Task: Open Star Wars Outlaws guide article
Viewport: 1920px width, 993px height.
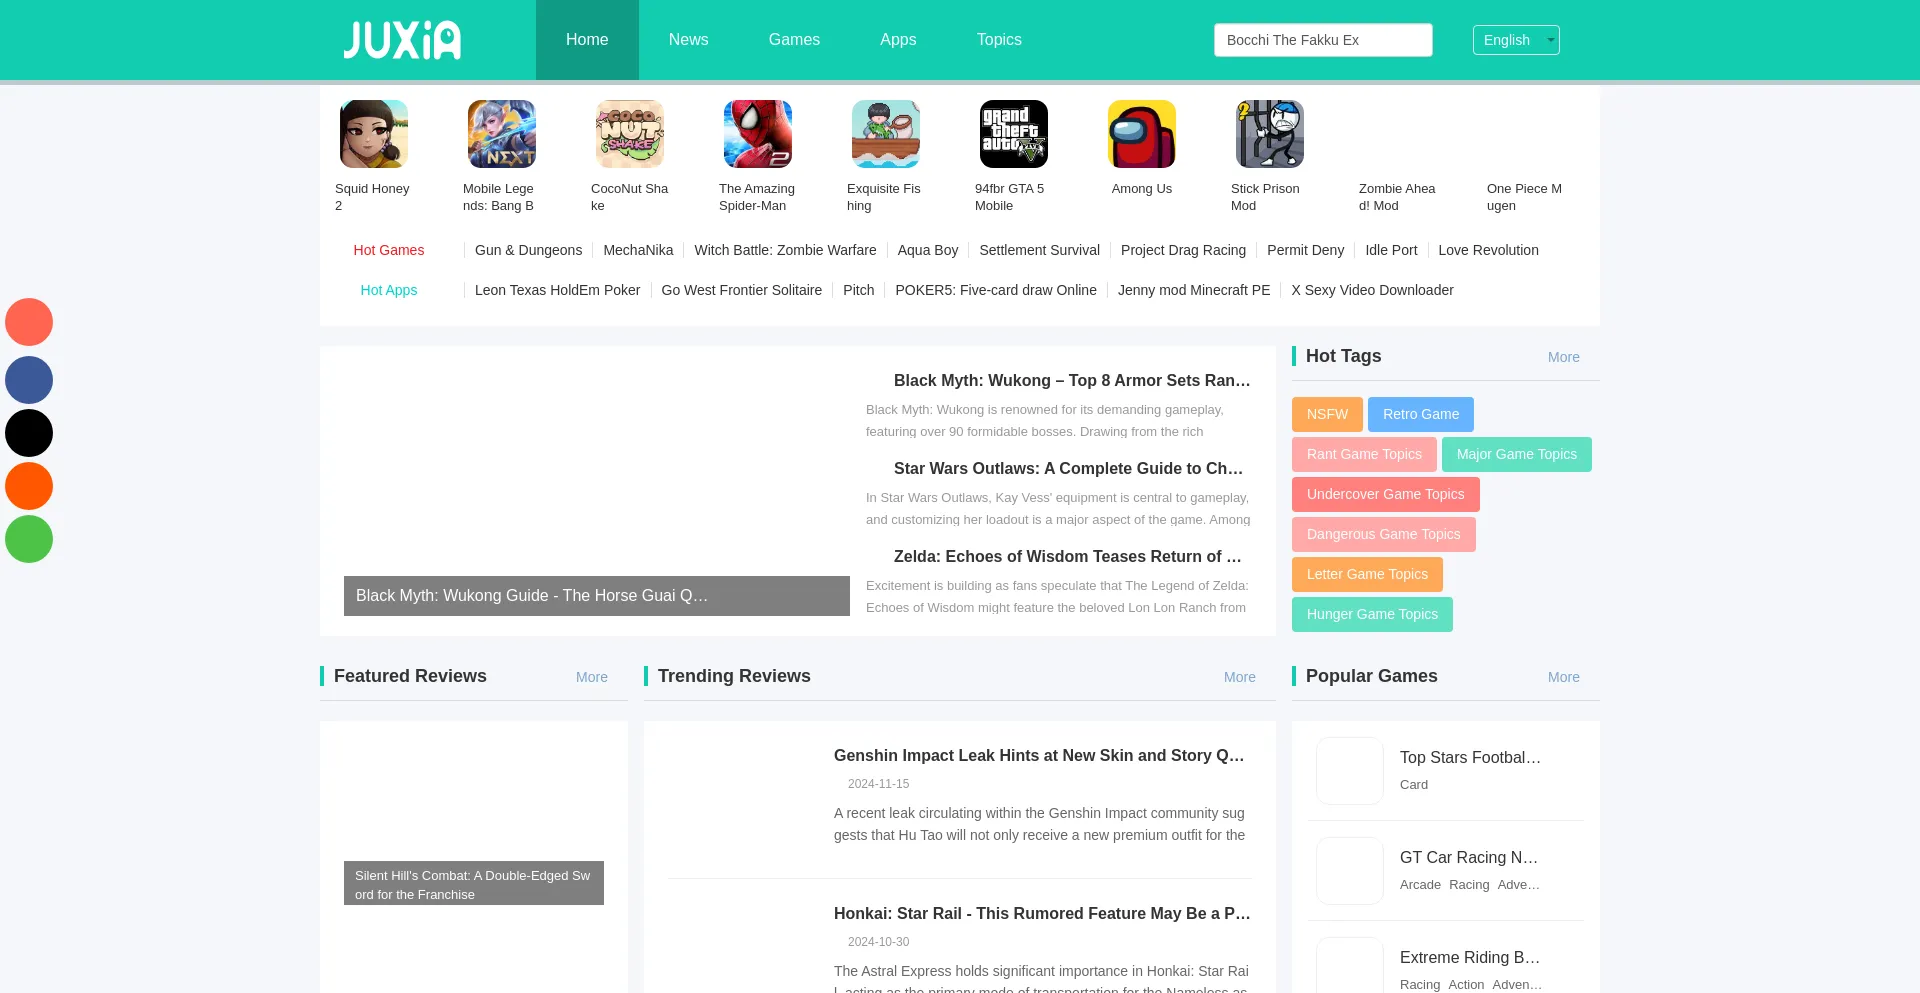Action: (1069, 468)
